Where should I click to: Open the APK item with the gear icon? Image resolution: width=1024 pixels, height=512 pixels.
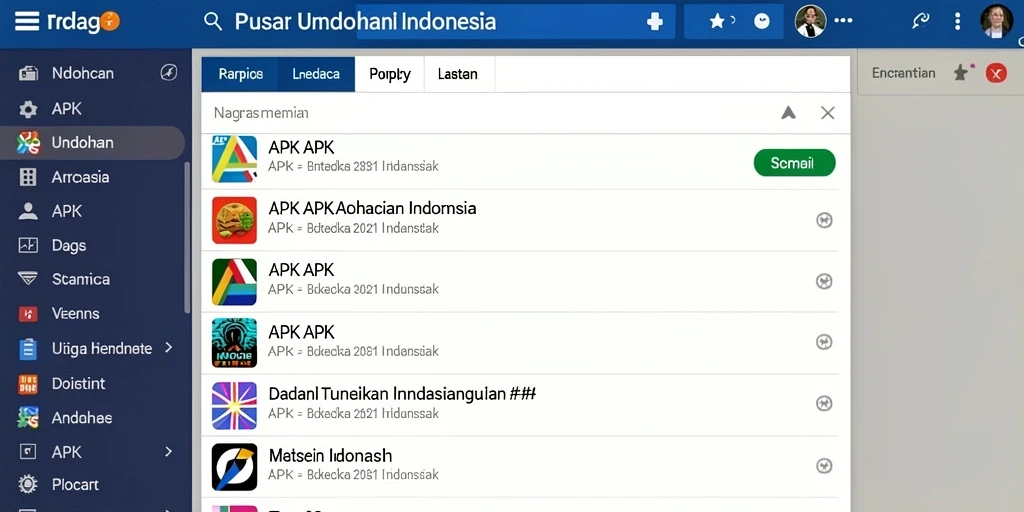tap(67, 108)
